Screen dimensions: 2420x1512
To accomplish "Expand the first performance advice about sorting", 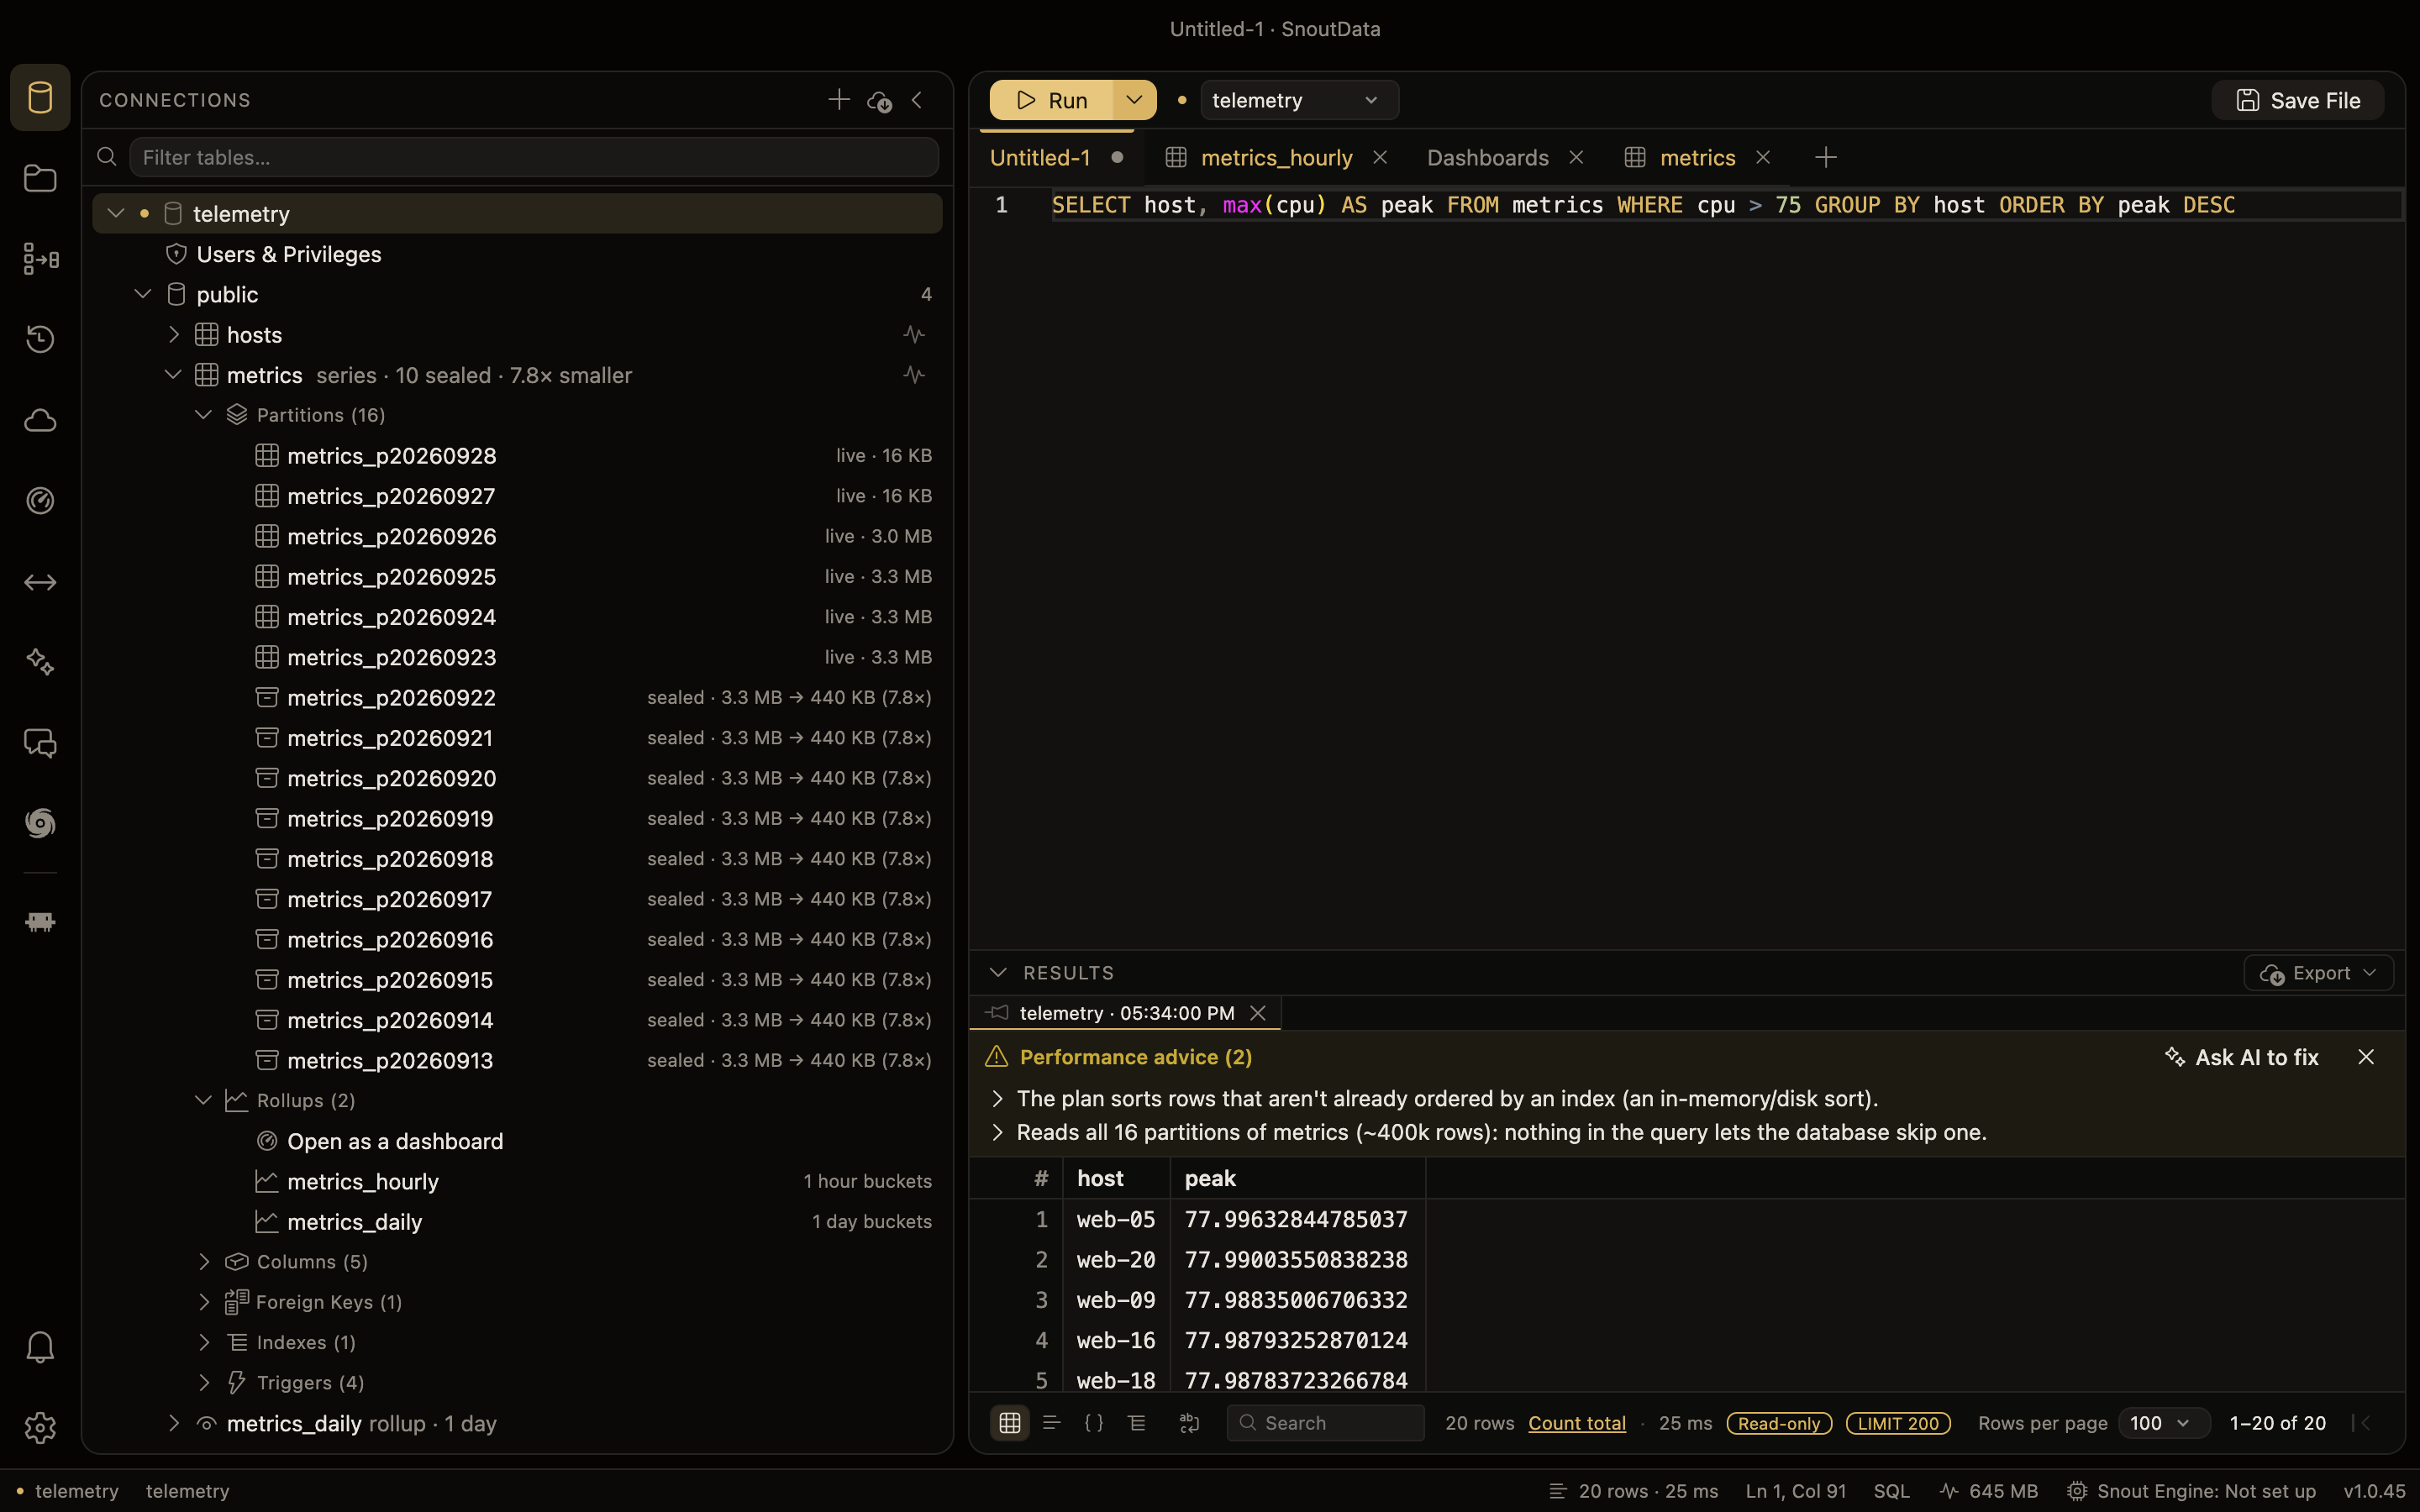I will (x=997, y=1098).
